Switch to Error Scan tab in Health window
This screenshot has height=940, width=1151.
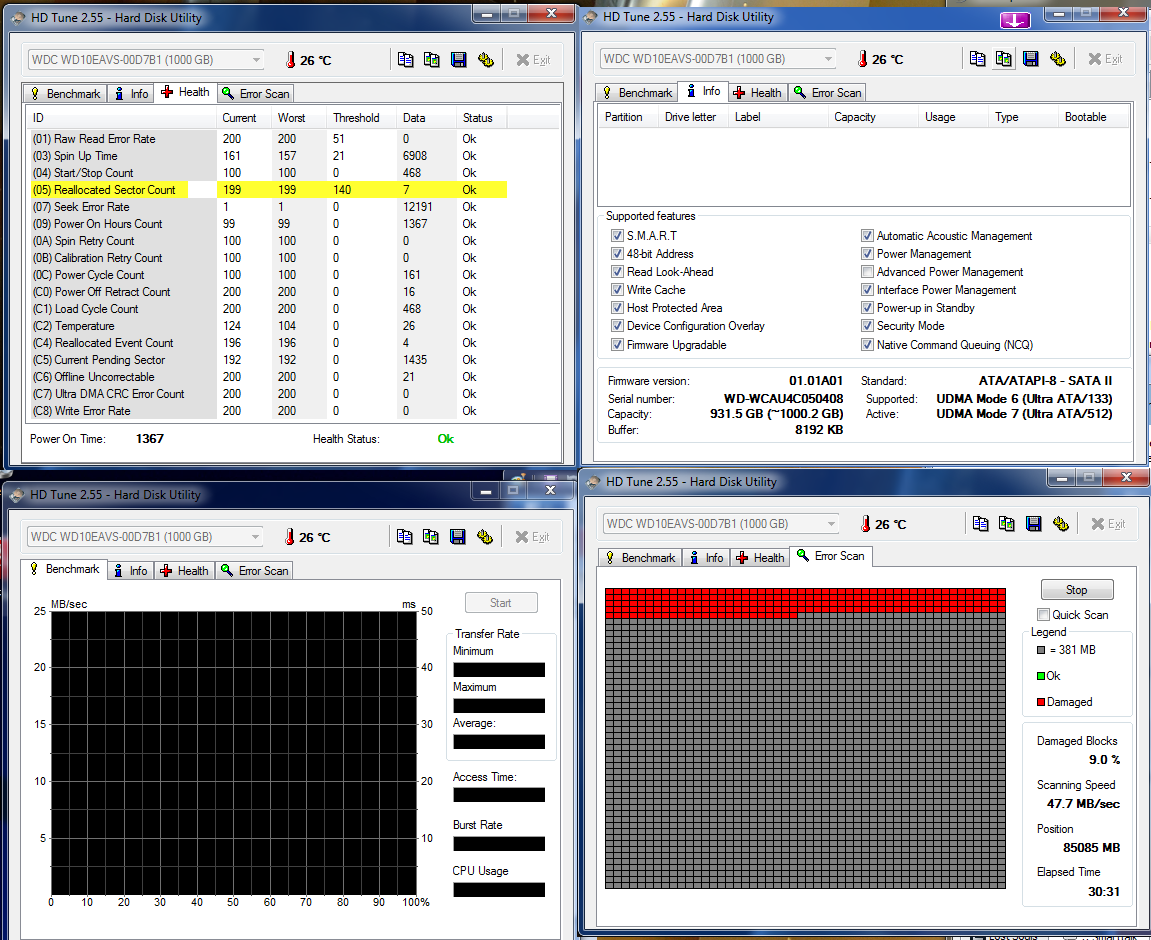(x=255, y=93)
